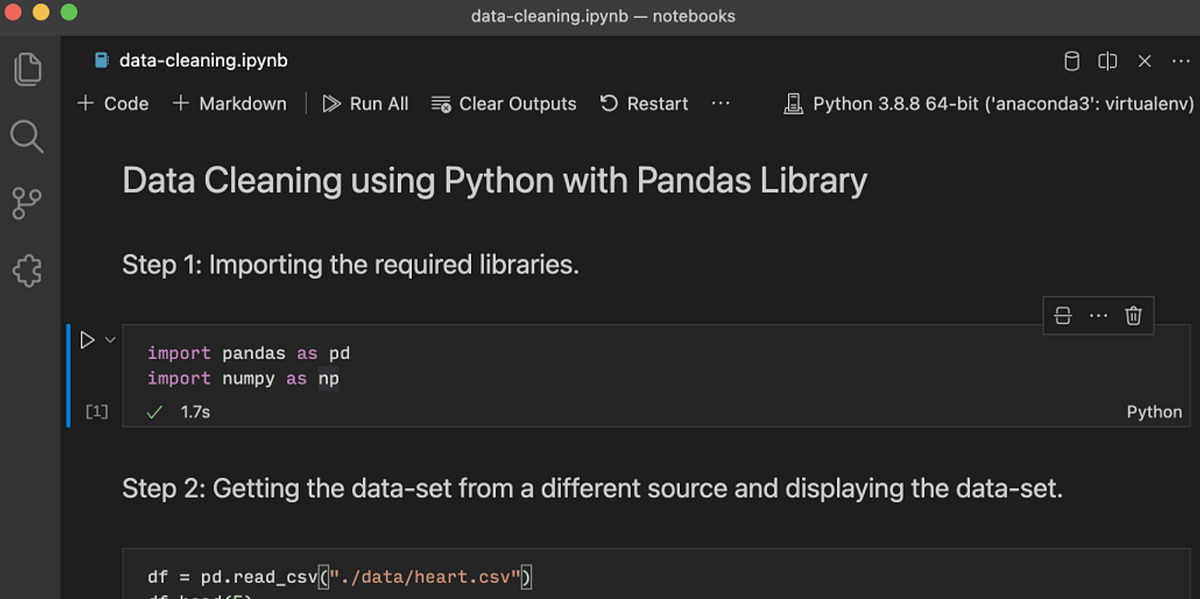Run All notebook cells
This screenshot has width=1200, height=599.
coord(365,103)
